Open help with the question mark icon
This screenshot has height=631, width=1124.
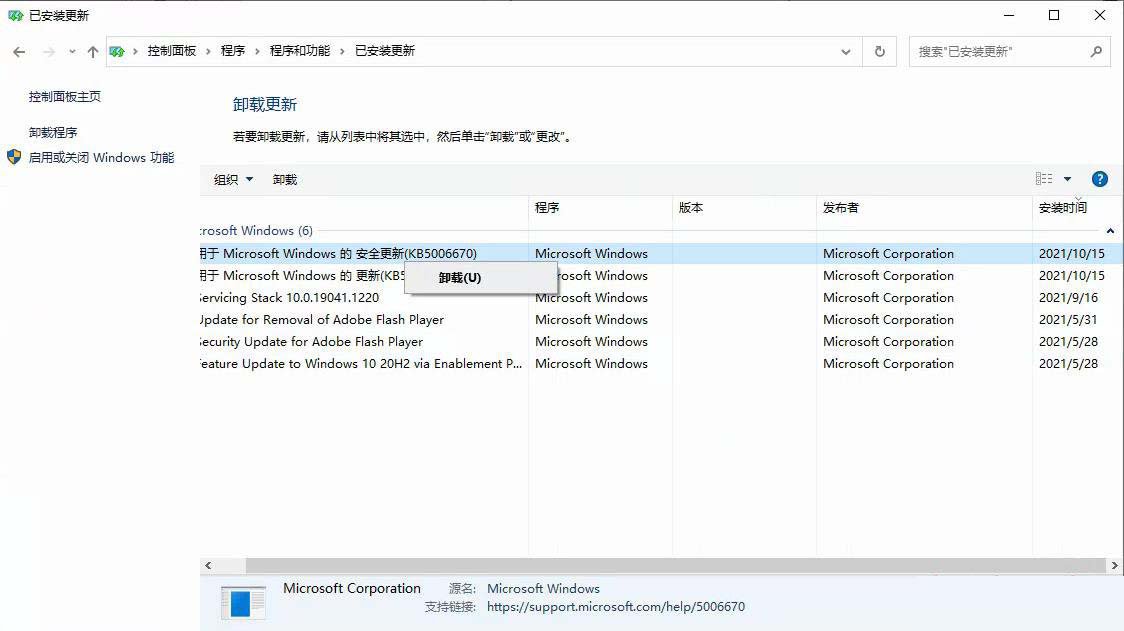point(1100,179)
